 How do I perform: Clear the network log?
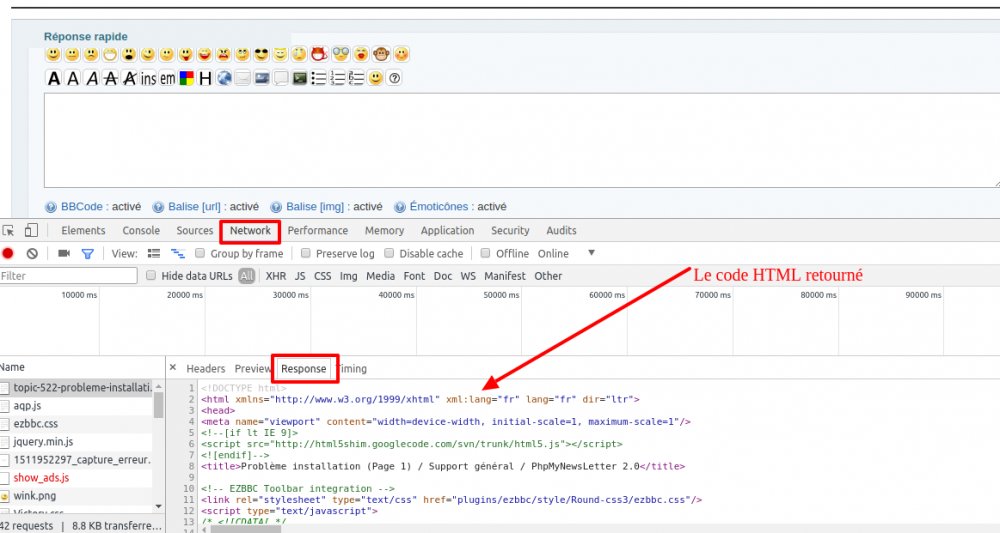point(32,254)
